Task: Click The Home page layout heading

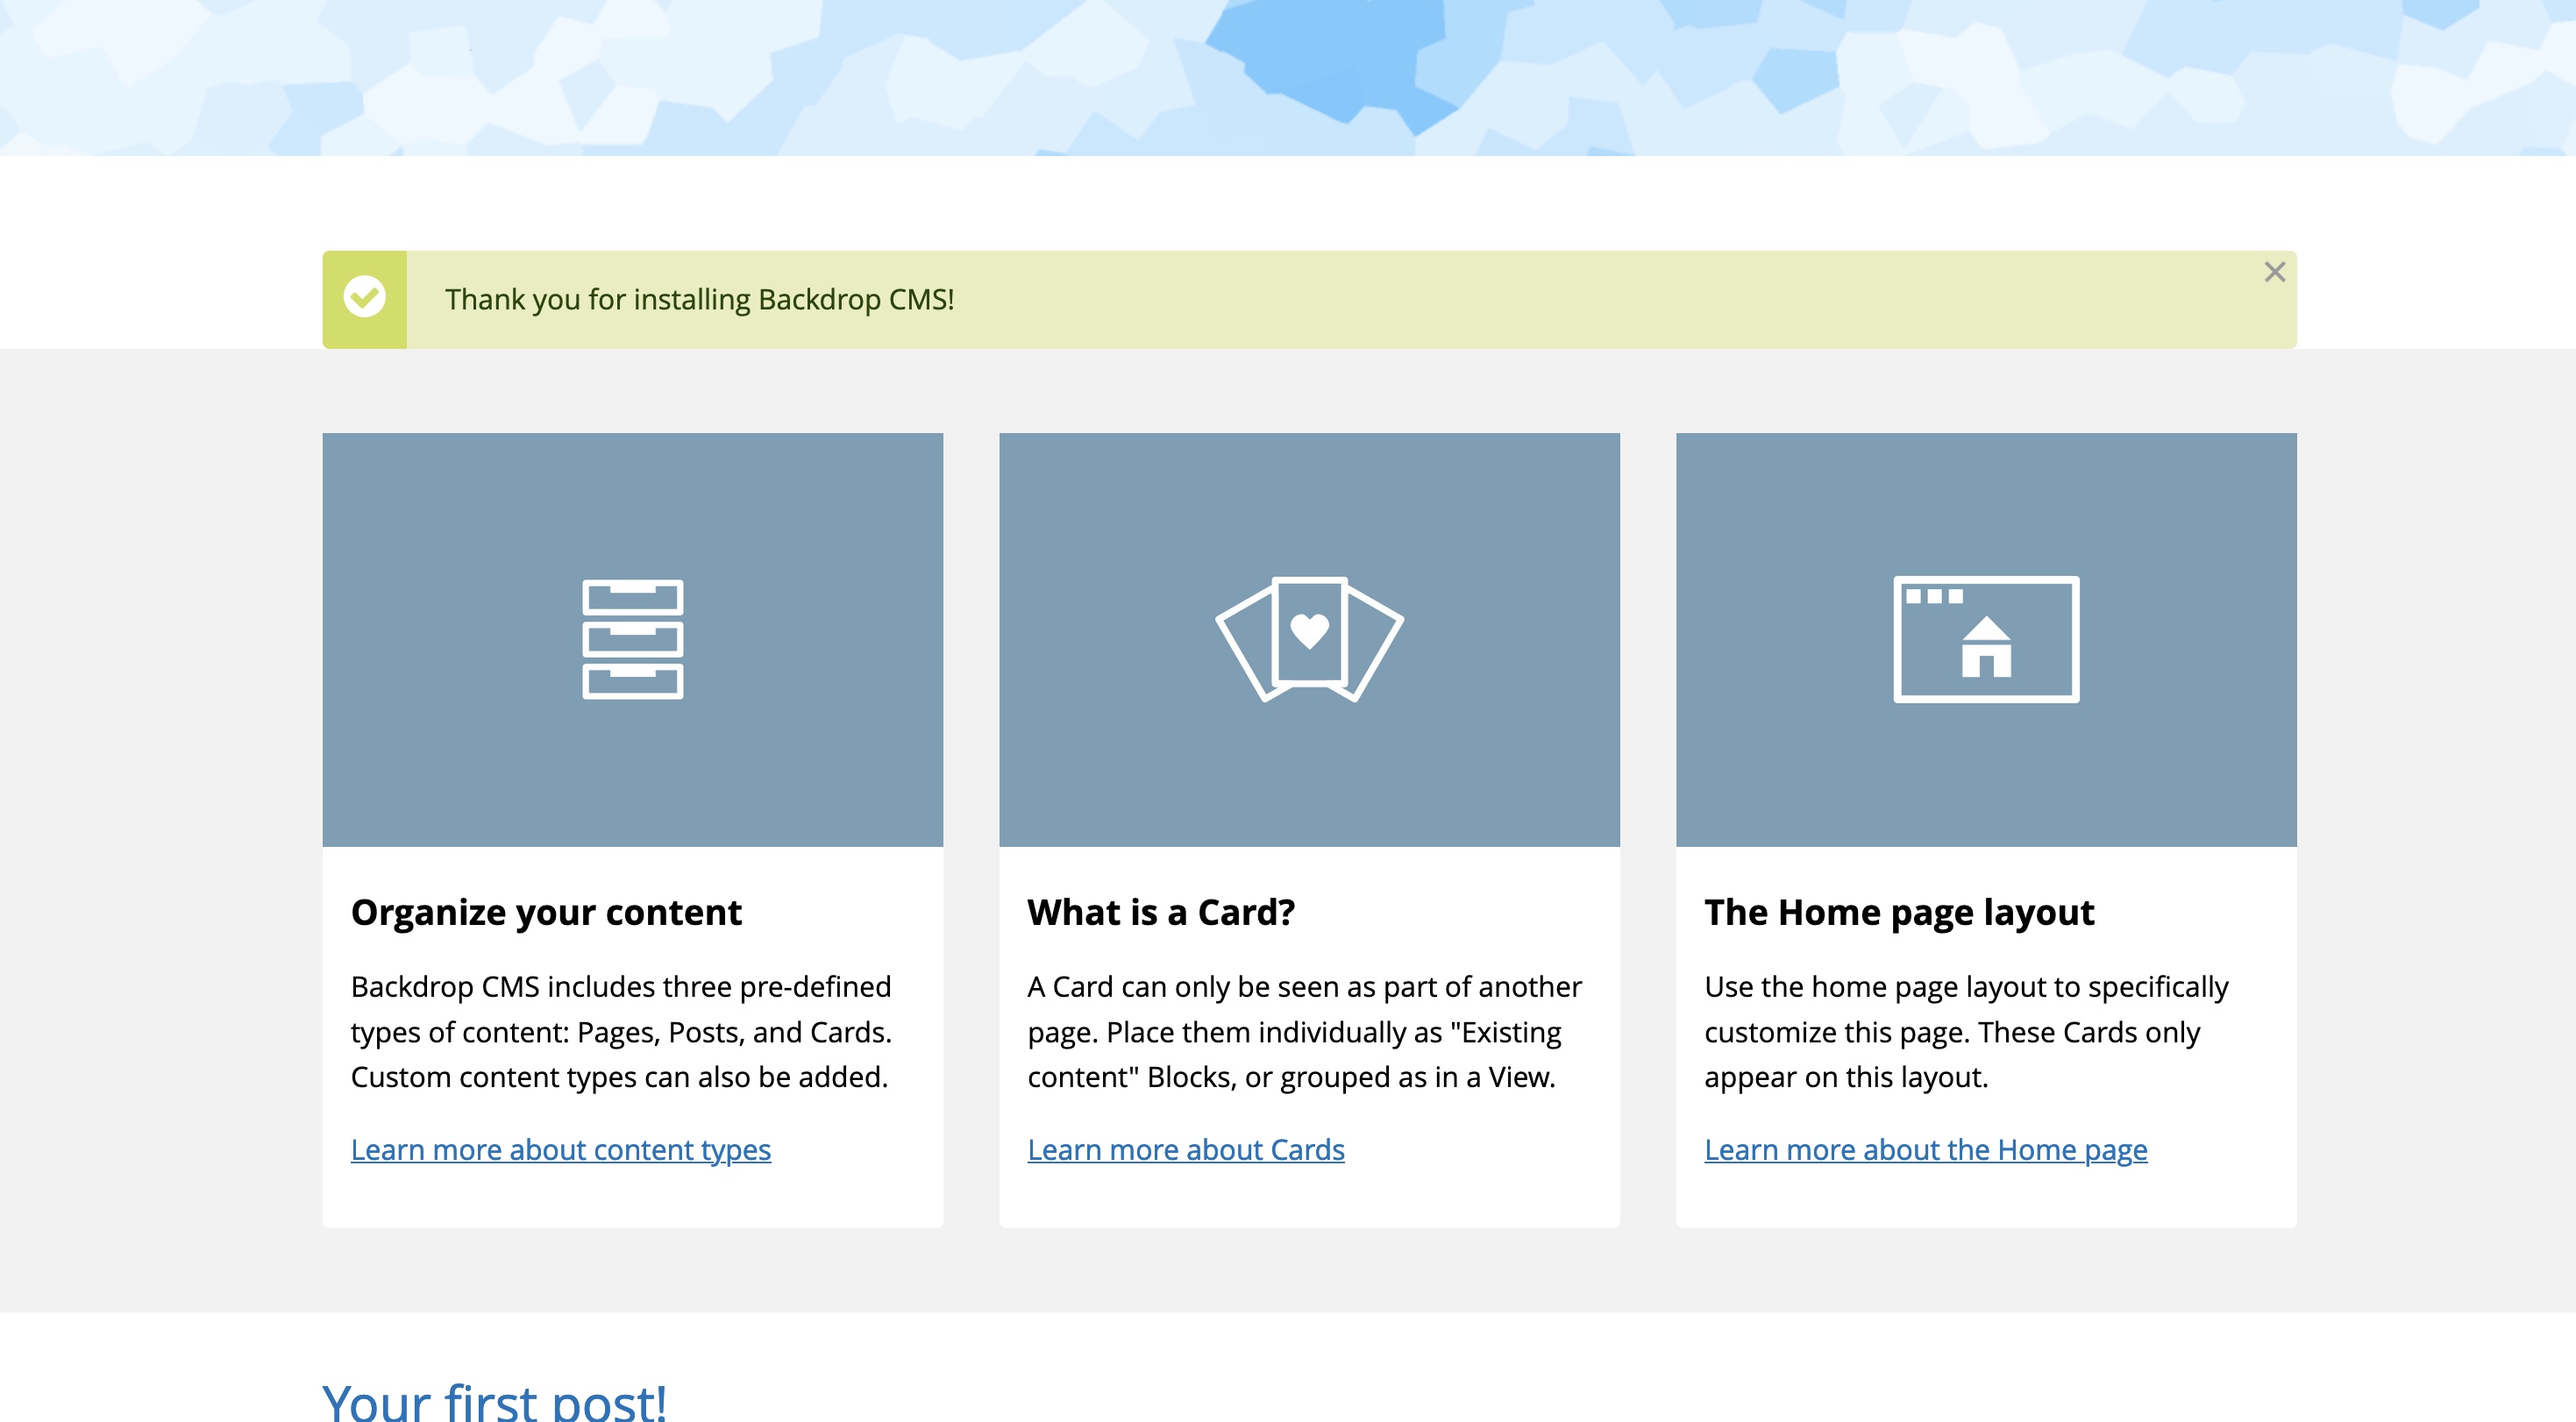Action: [1898, 912]
